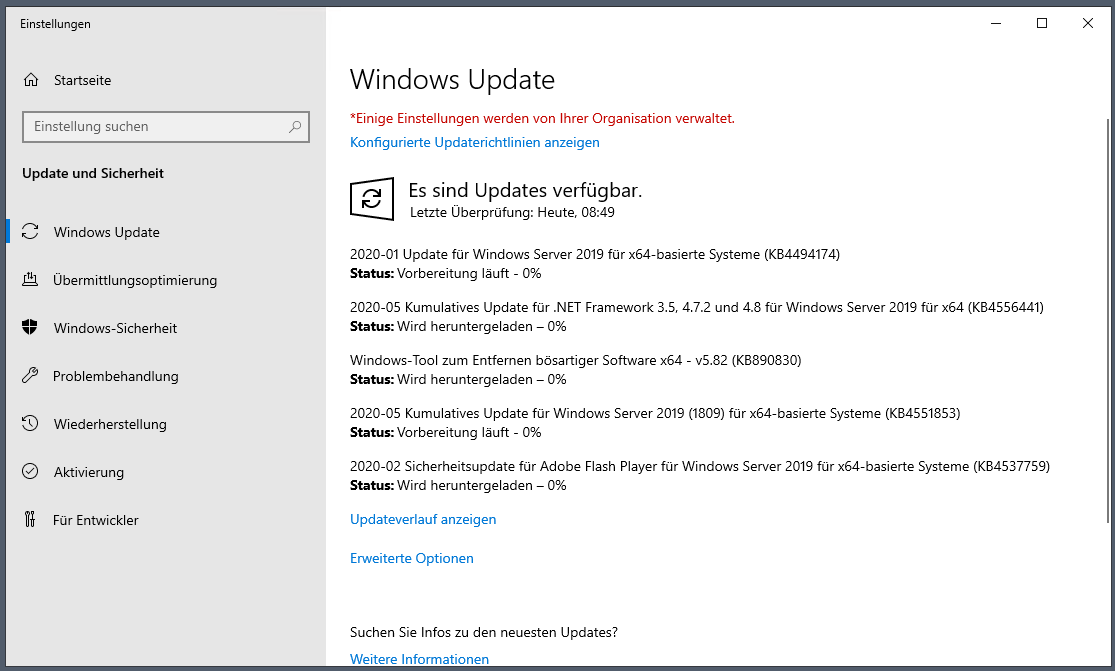The height and width of the screenshot is (671, 1115).
Task: Click the KB4537759 Adobe Flash update text
Action: point(700,466)
